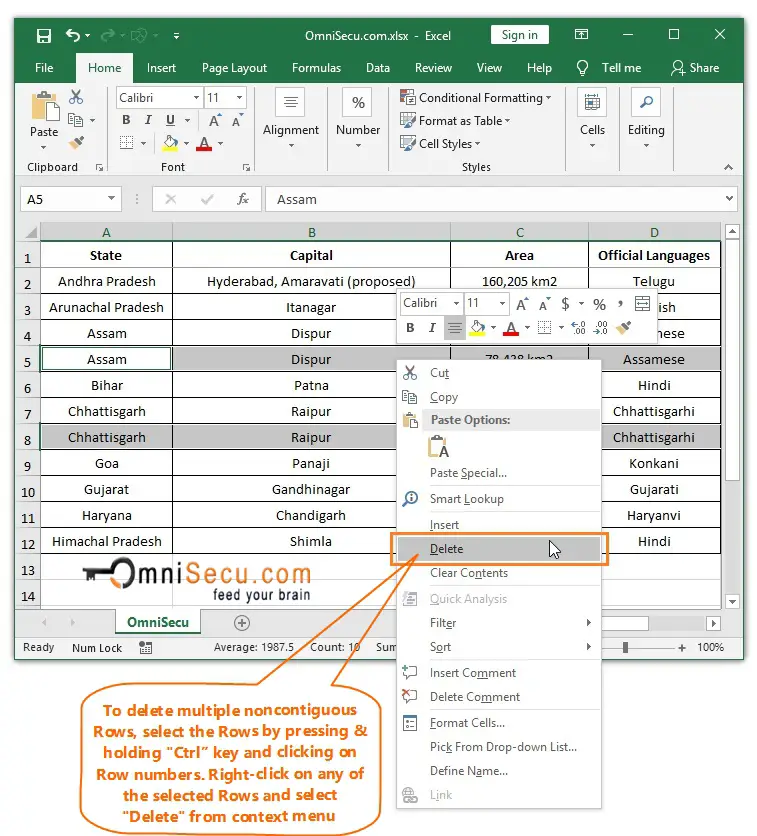Click the zoom slider handle in status bar
This screenshot has height=836, width=757.
[625, 648]
